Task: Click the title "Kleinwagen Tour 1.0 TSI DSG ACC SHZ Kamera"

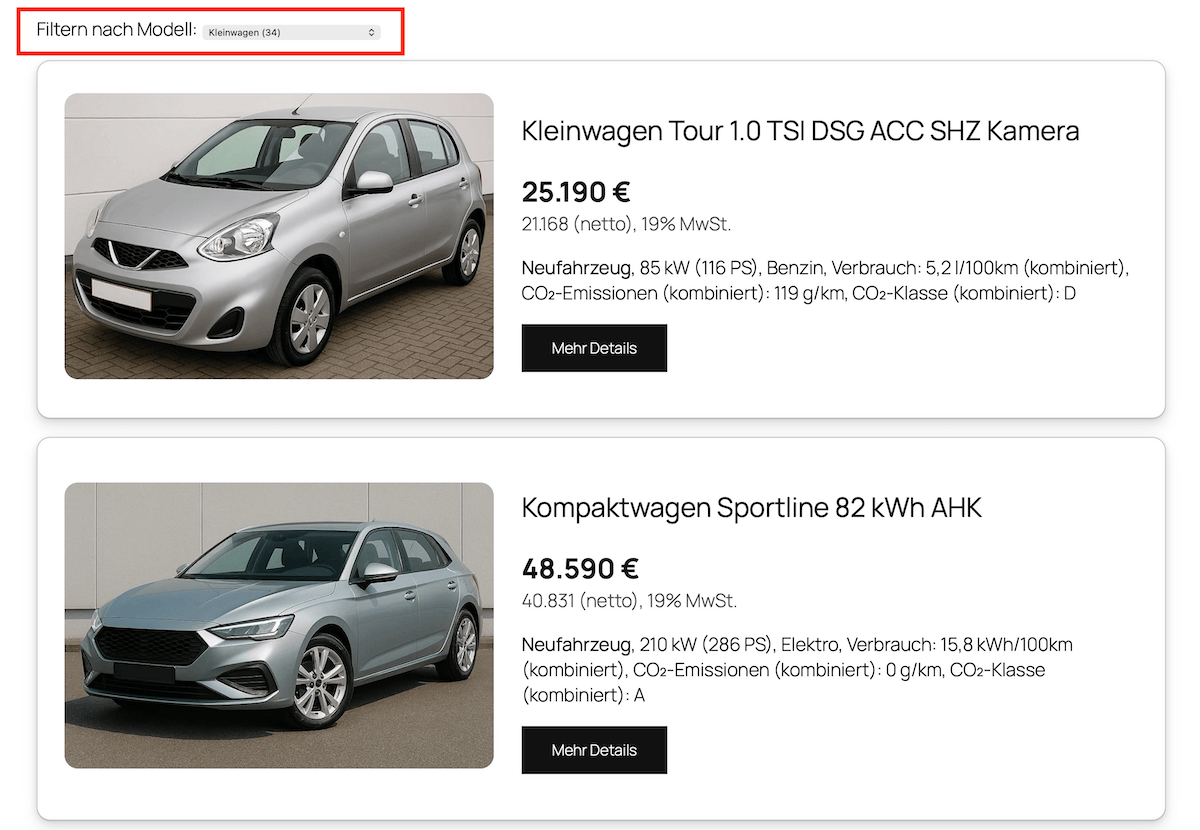Action: coord(800,131)
